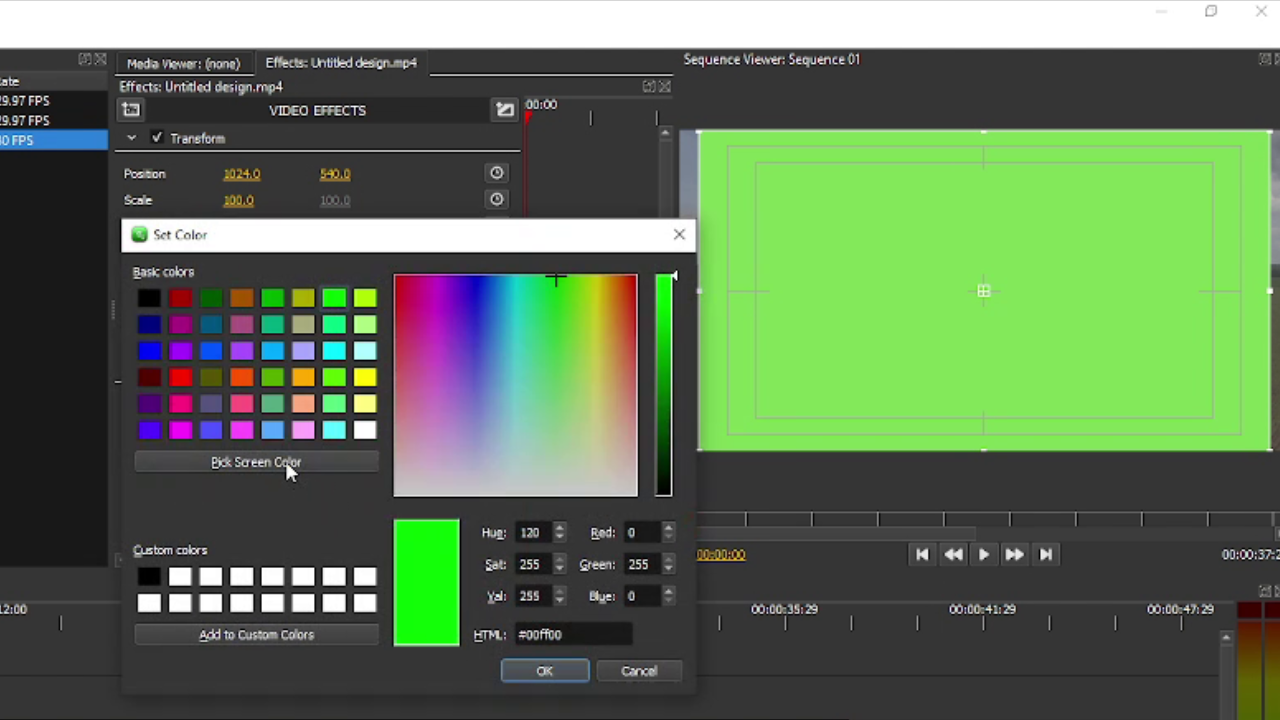Collapse the Transform effect section
Screen dimensions: 1280x720
131,138
